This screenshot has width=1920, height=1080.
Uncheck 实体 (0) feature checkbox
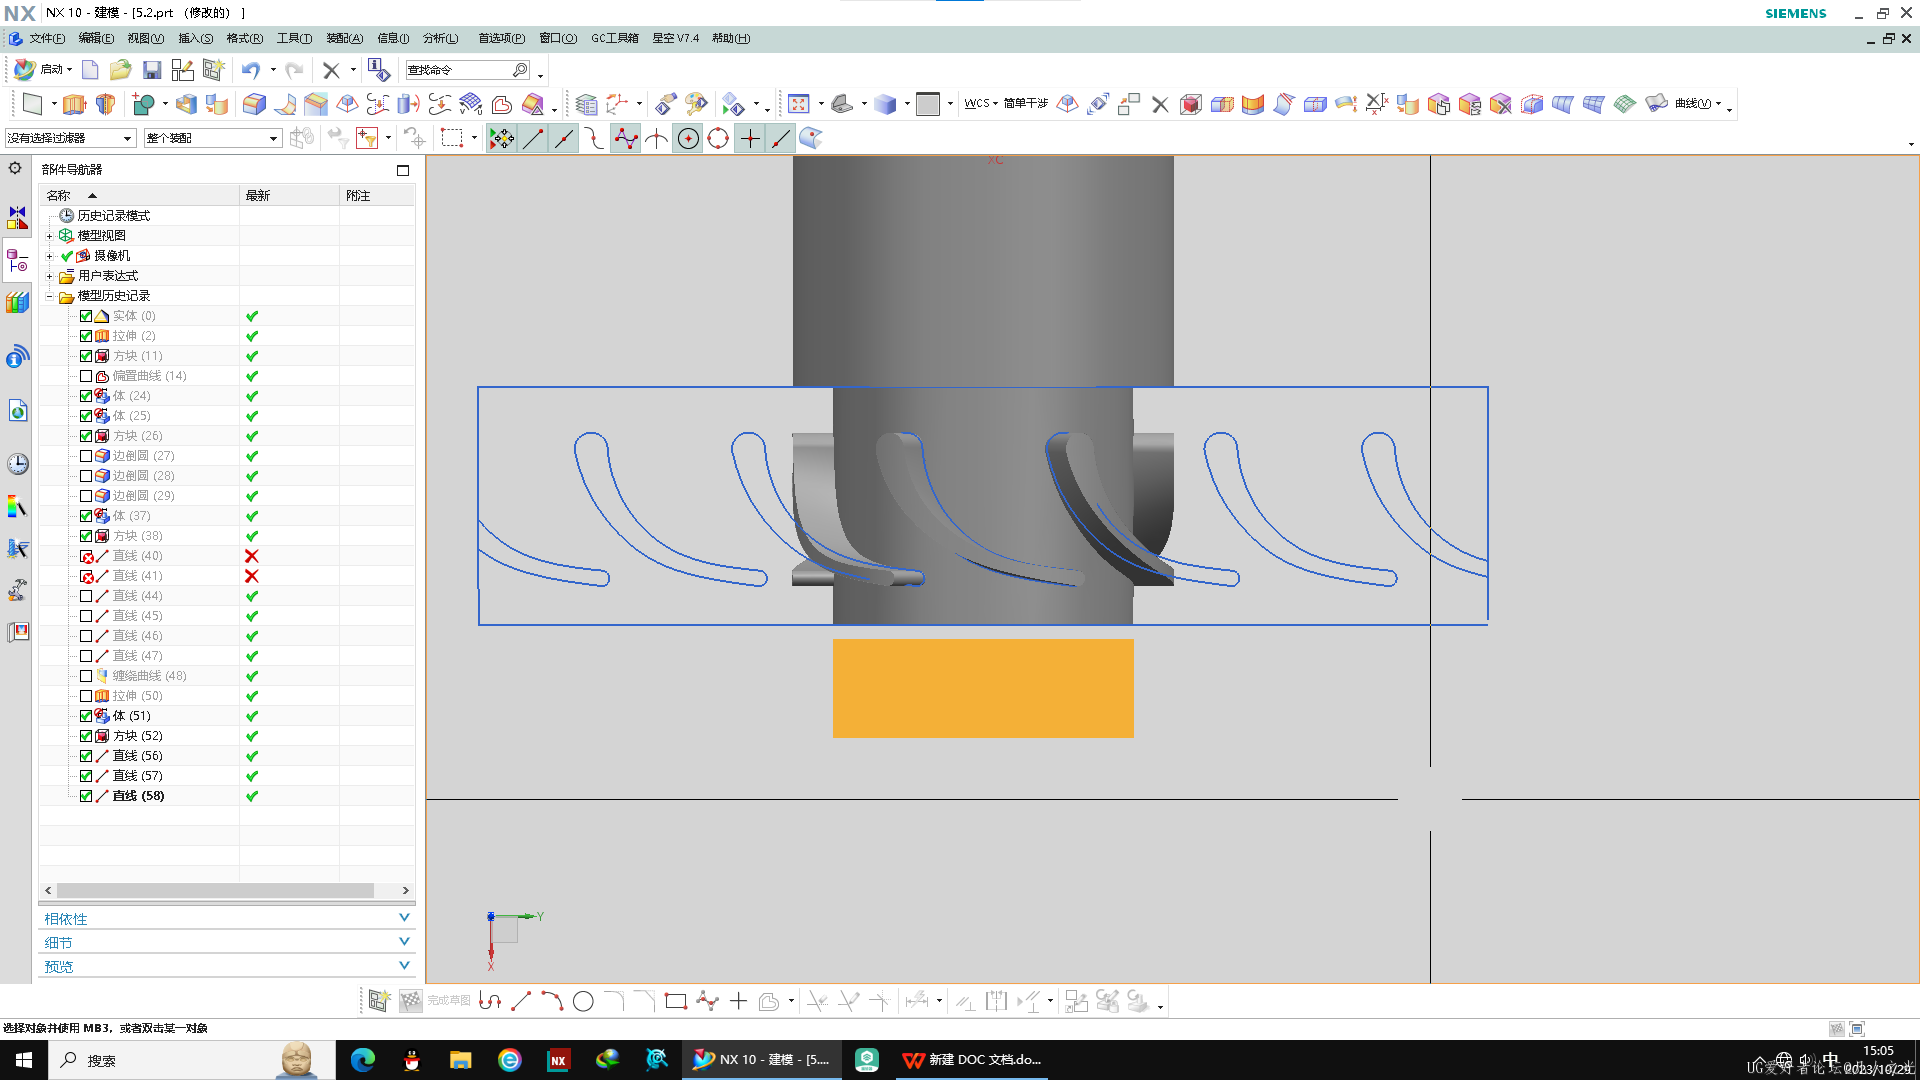(86, 316)
